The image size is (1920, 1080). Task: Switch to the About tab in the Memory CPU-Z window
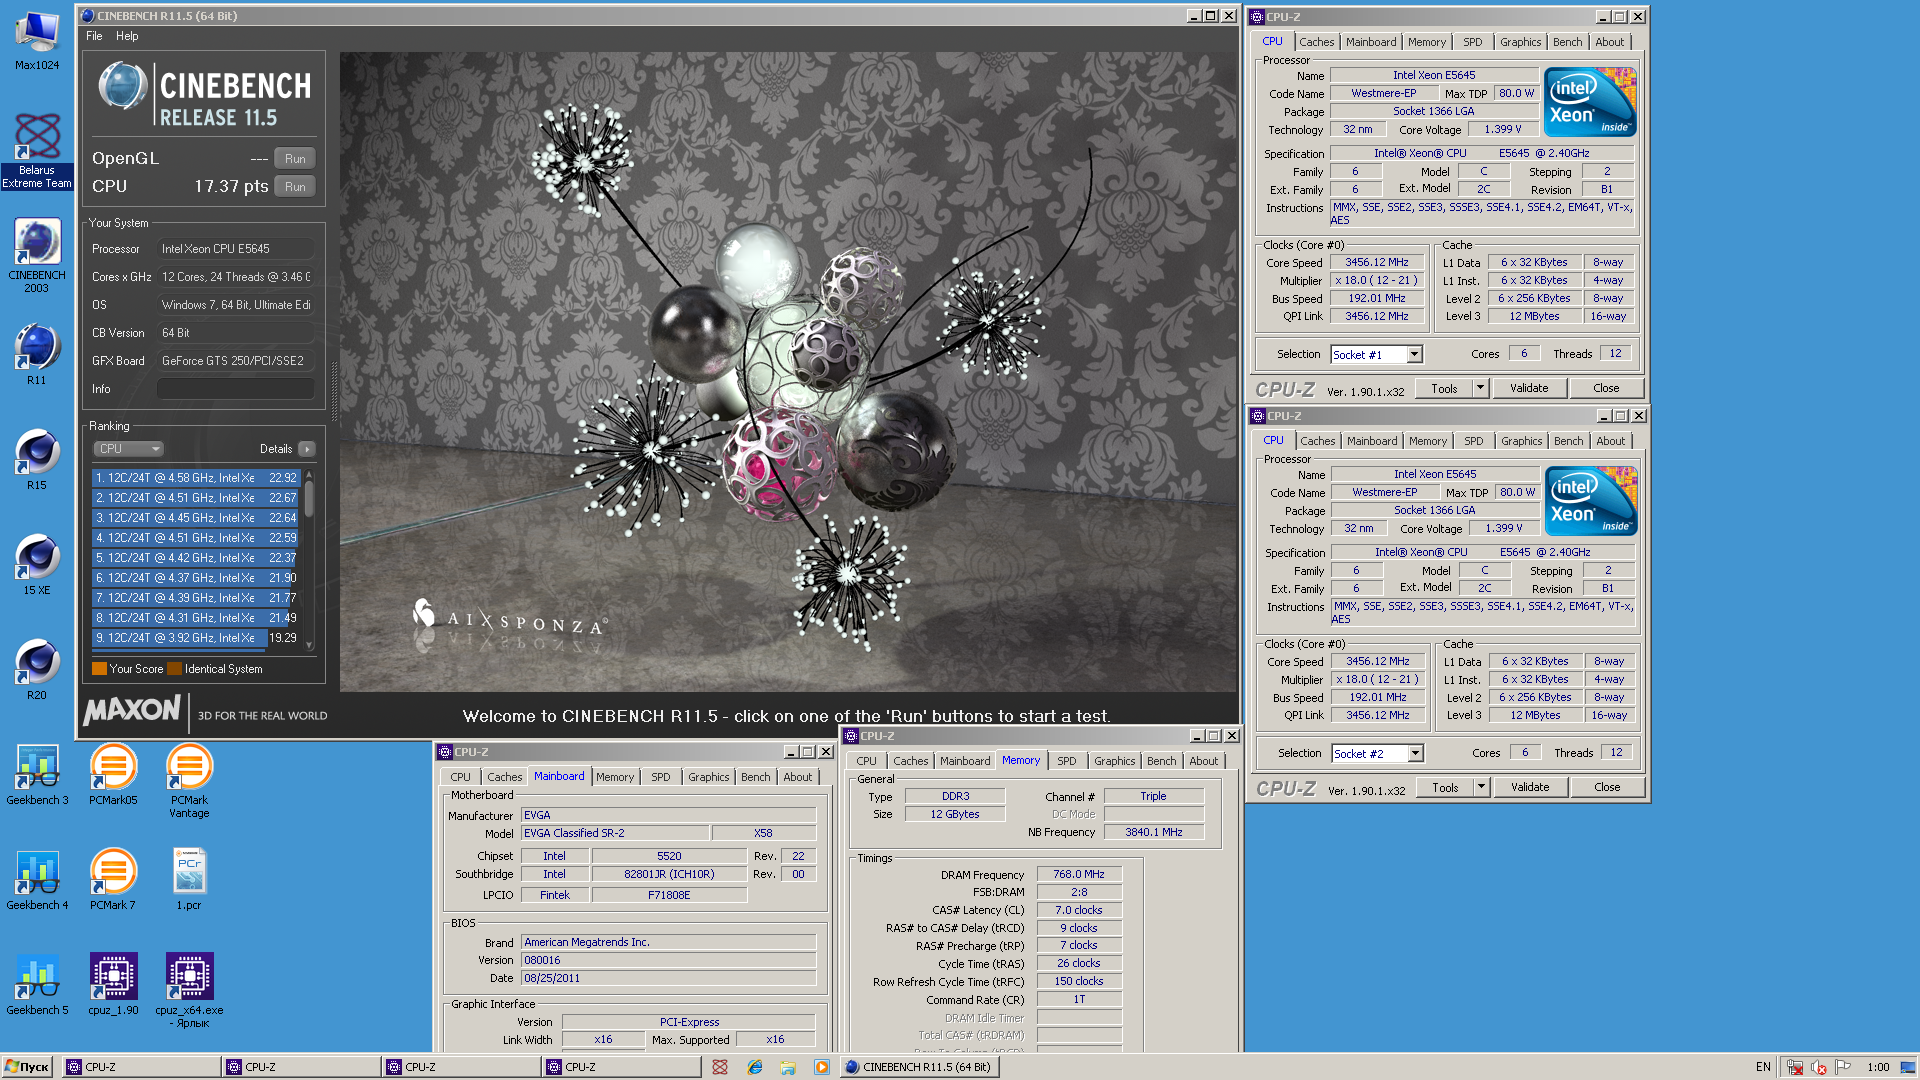[x=1203, y=761]
